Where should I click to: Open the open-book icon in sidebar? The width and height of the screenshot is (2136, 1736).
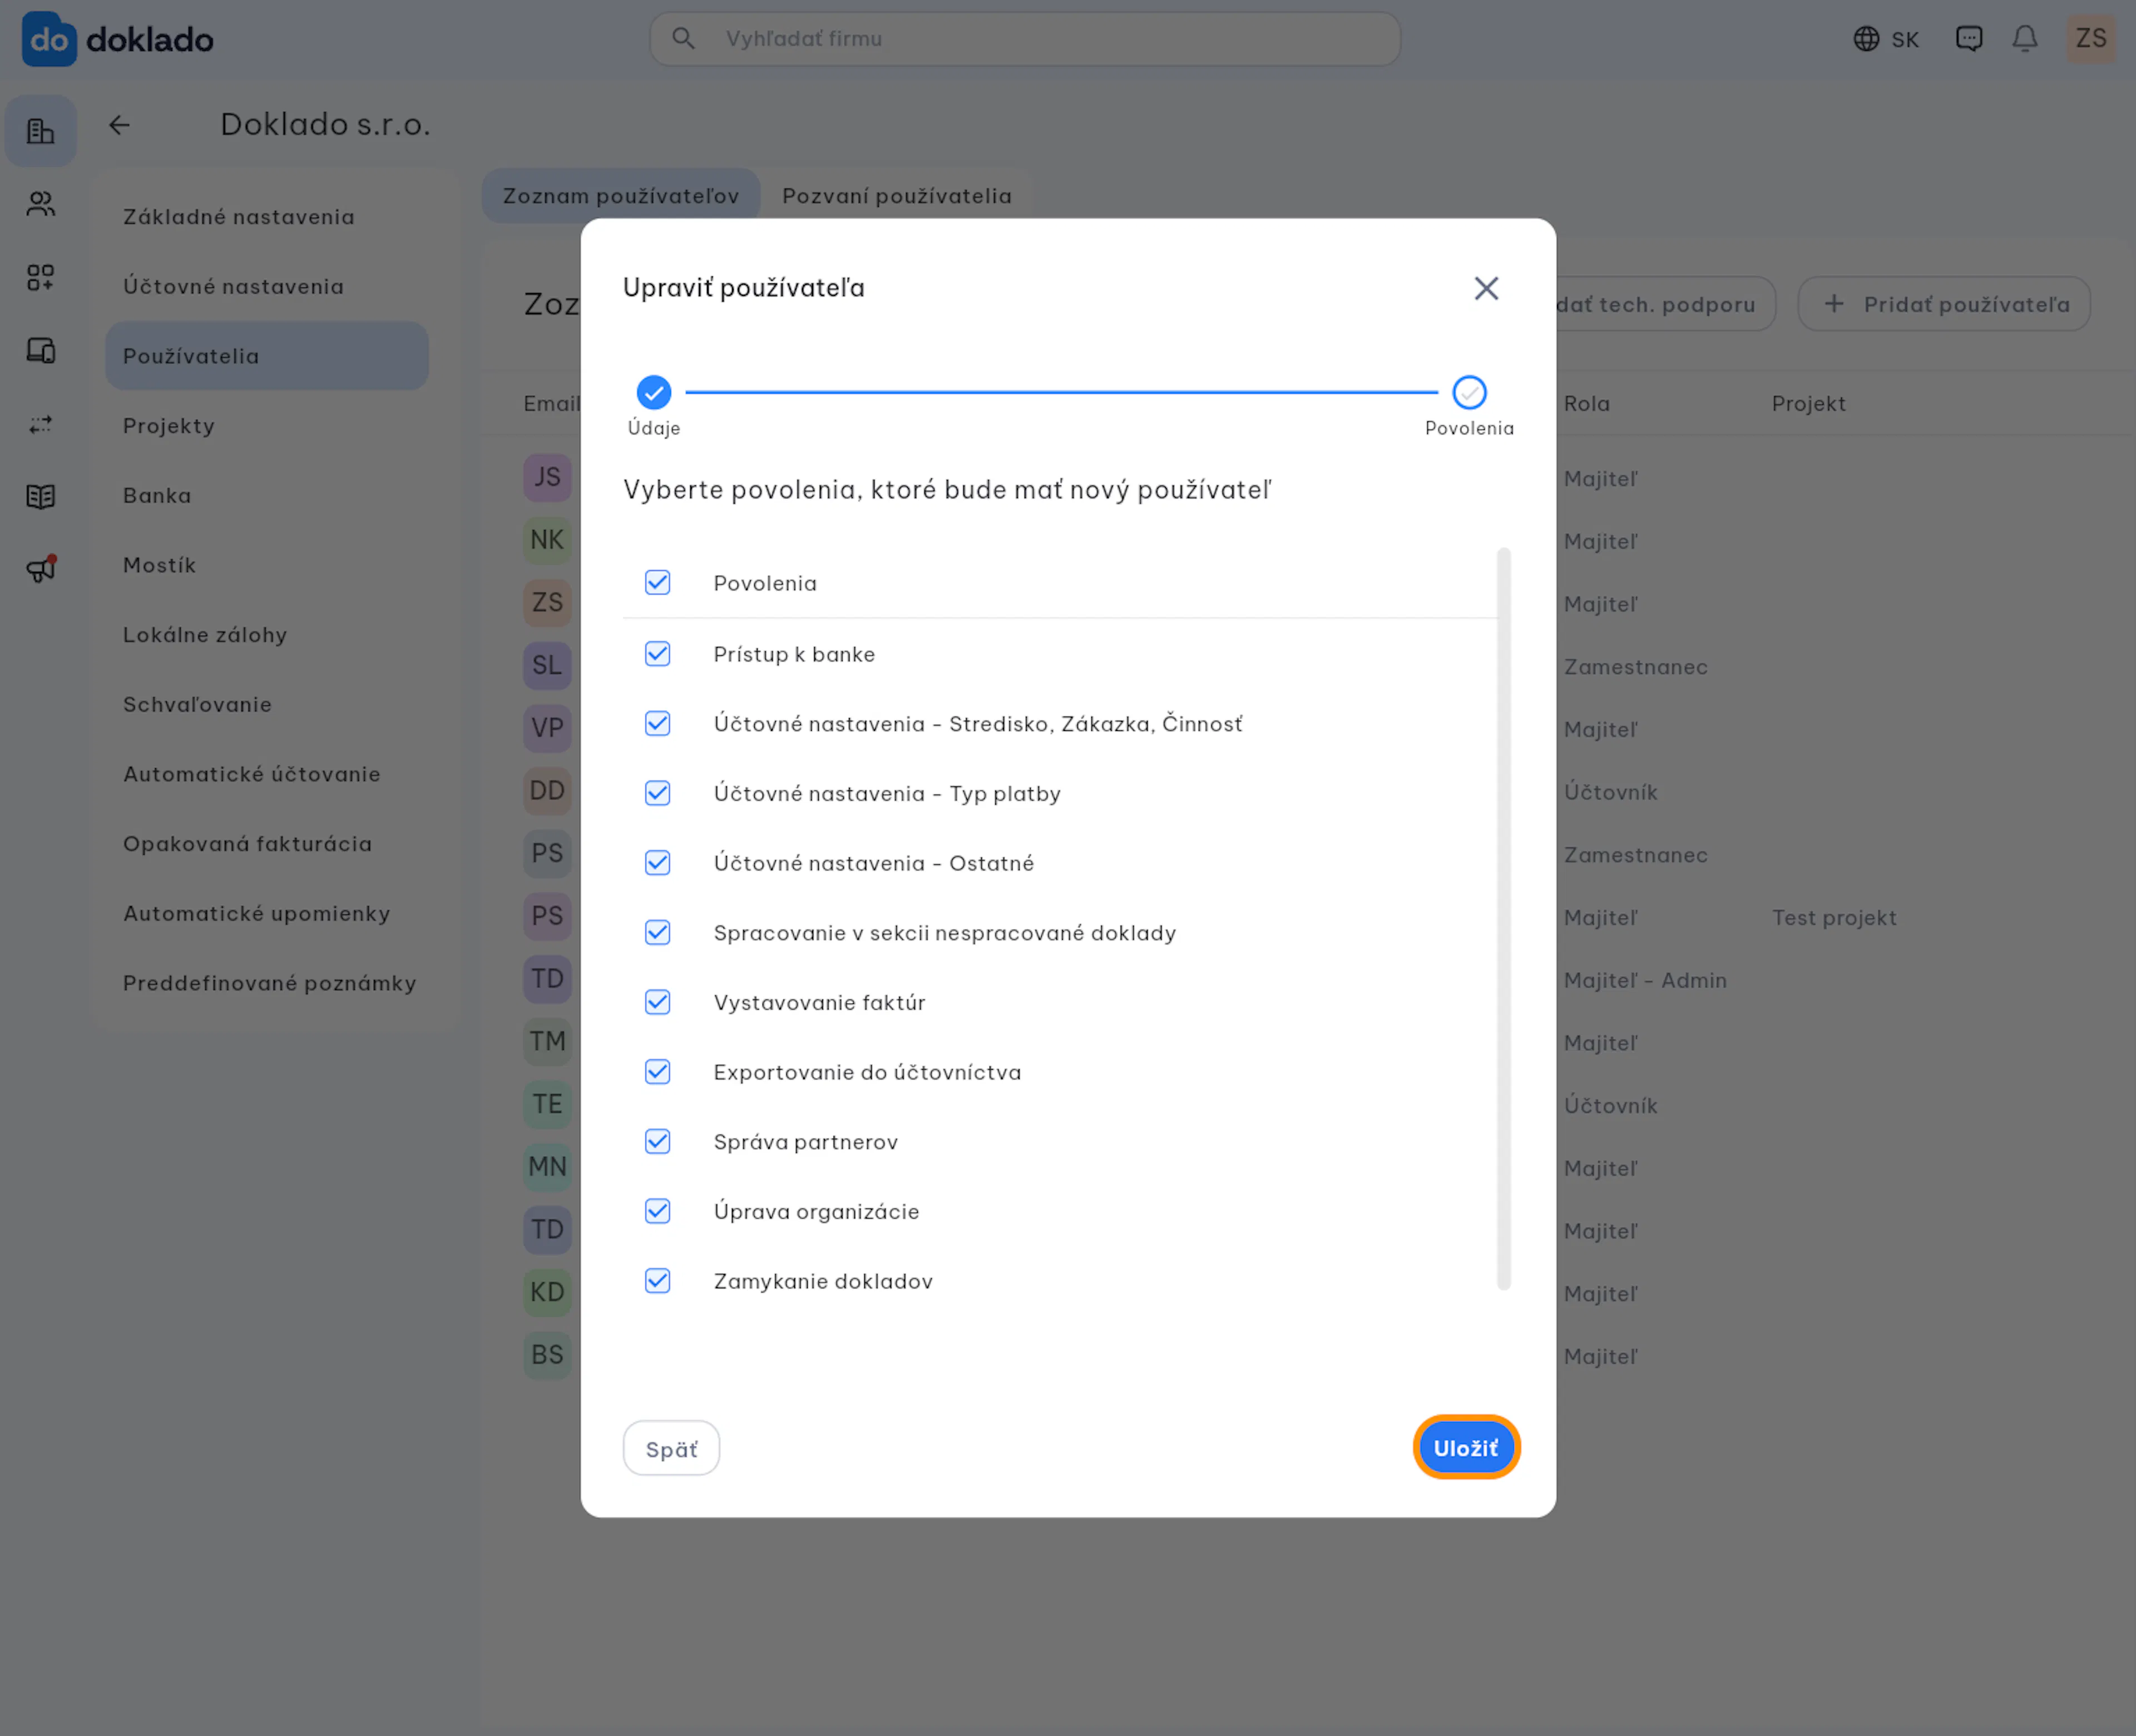tap(41, 496)
